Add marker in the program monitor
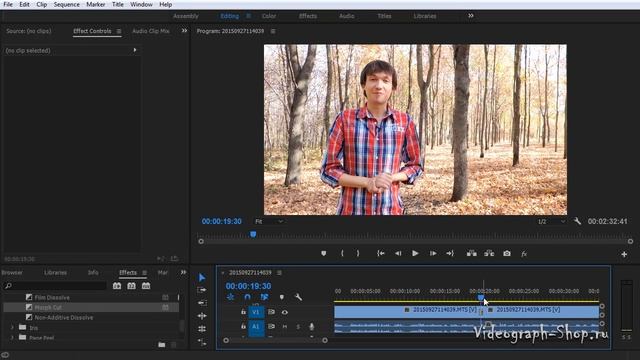640x360 pixels. pos(323,253)
